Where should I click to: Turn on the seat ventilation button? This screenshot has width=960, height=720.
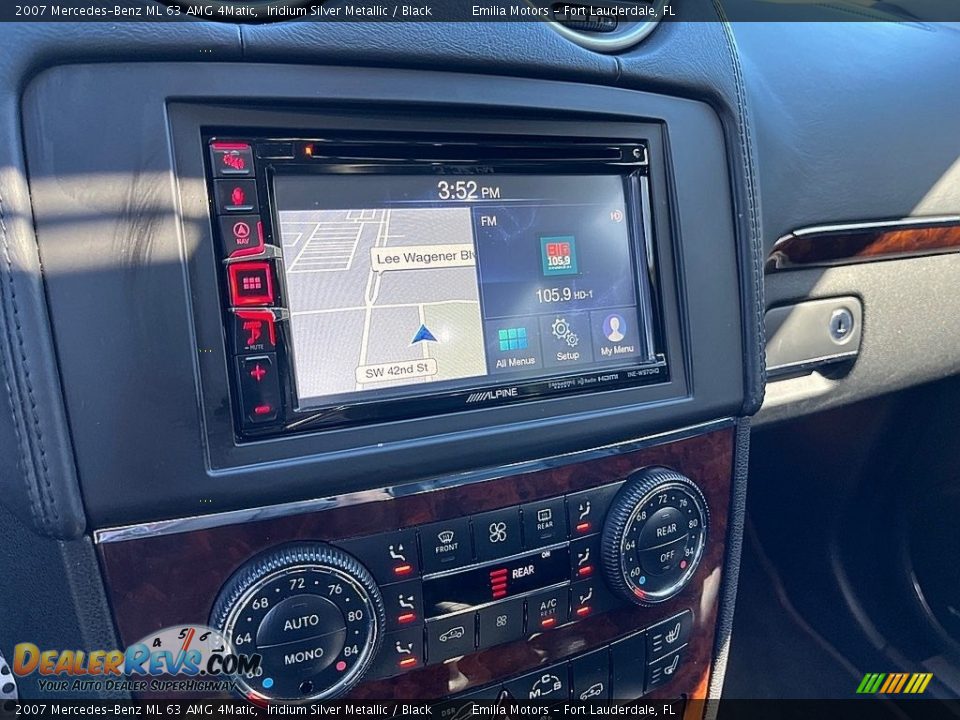pos(667,670)
